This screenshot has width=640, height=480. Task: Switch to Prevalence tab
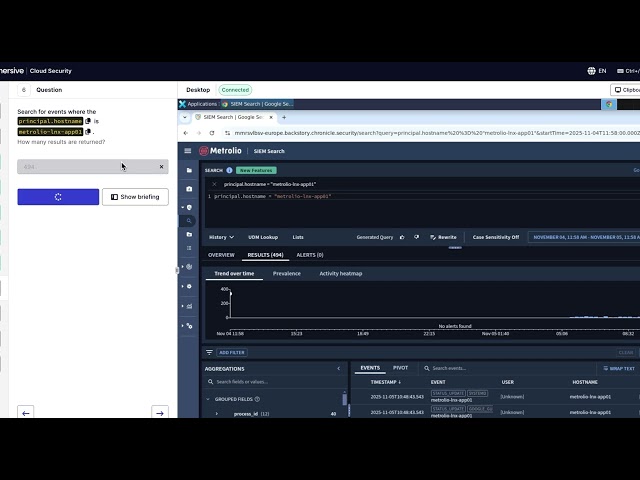(x=287, y=273)
